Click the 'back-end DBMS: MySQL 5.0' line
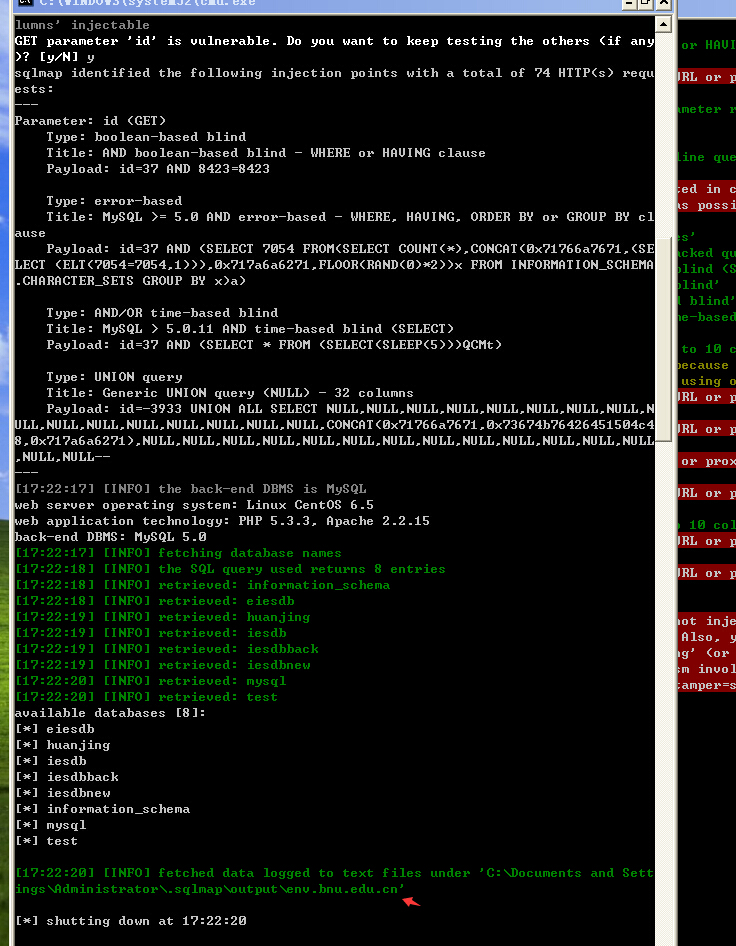The image size is (736, 946). [110, 537]
